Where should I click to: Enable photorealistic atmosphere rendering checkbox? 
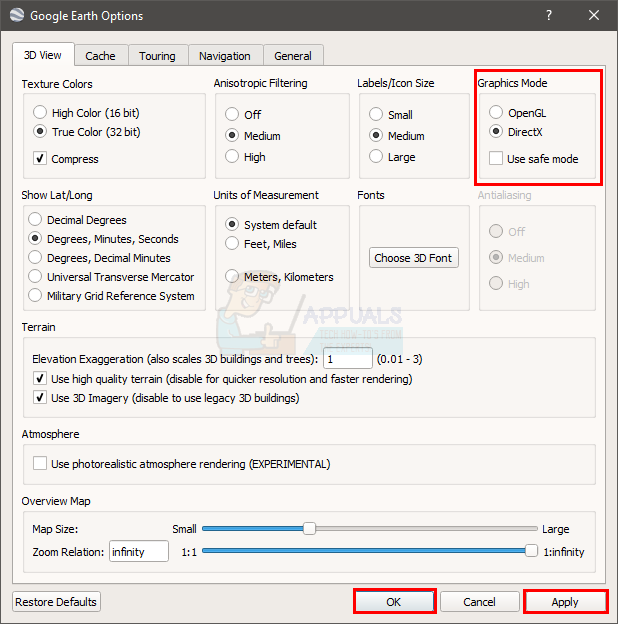(x=40, y=464)
